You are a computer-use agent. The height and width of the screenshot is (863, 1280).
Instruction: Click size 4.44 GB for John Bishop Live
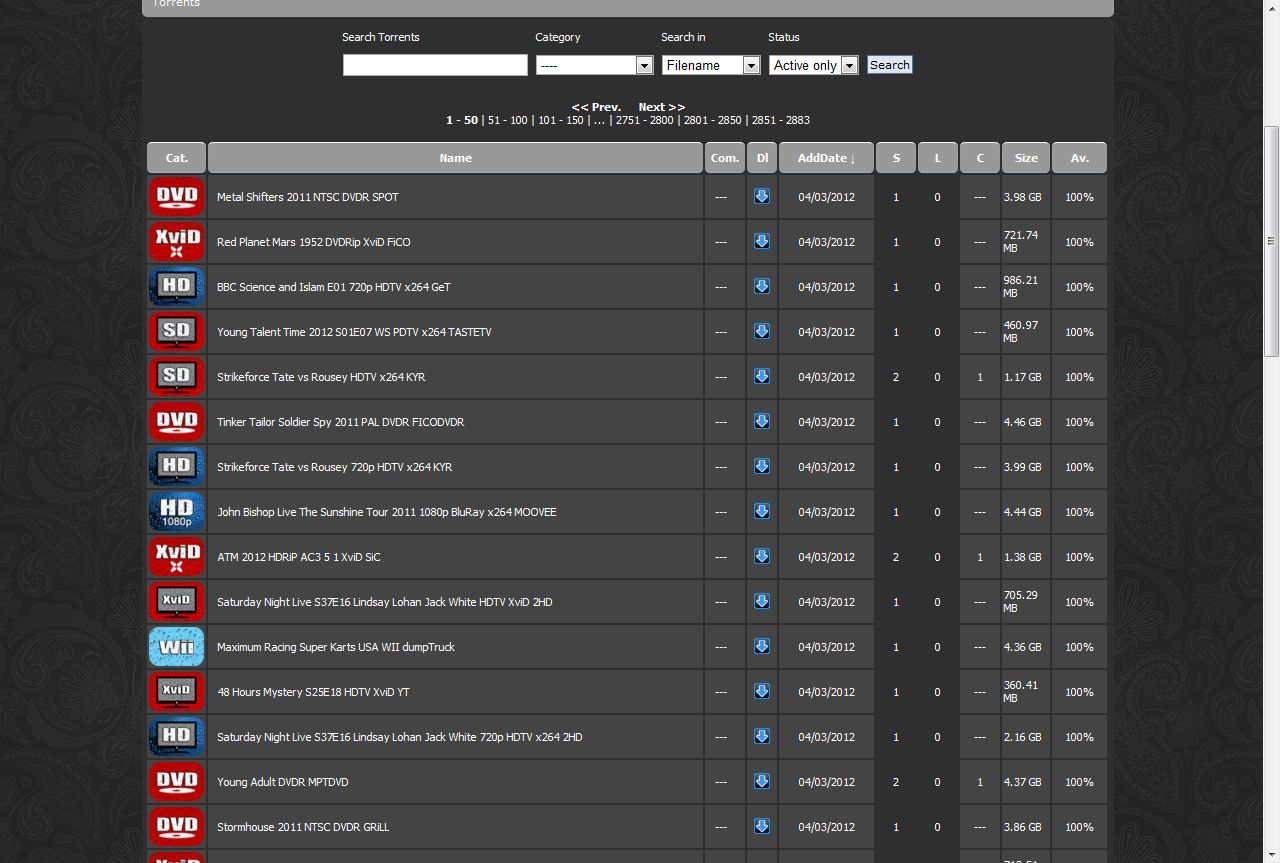coord(1022,512)
